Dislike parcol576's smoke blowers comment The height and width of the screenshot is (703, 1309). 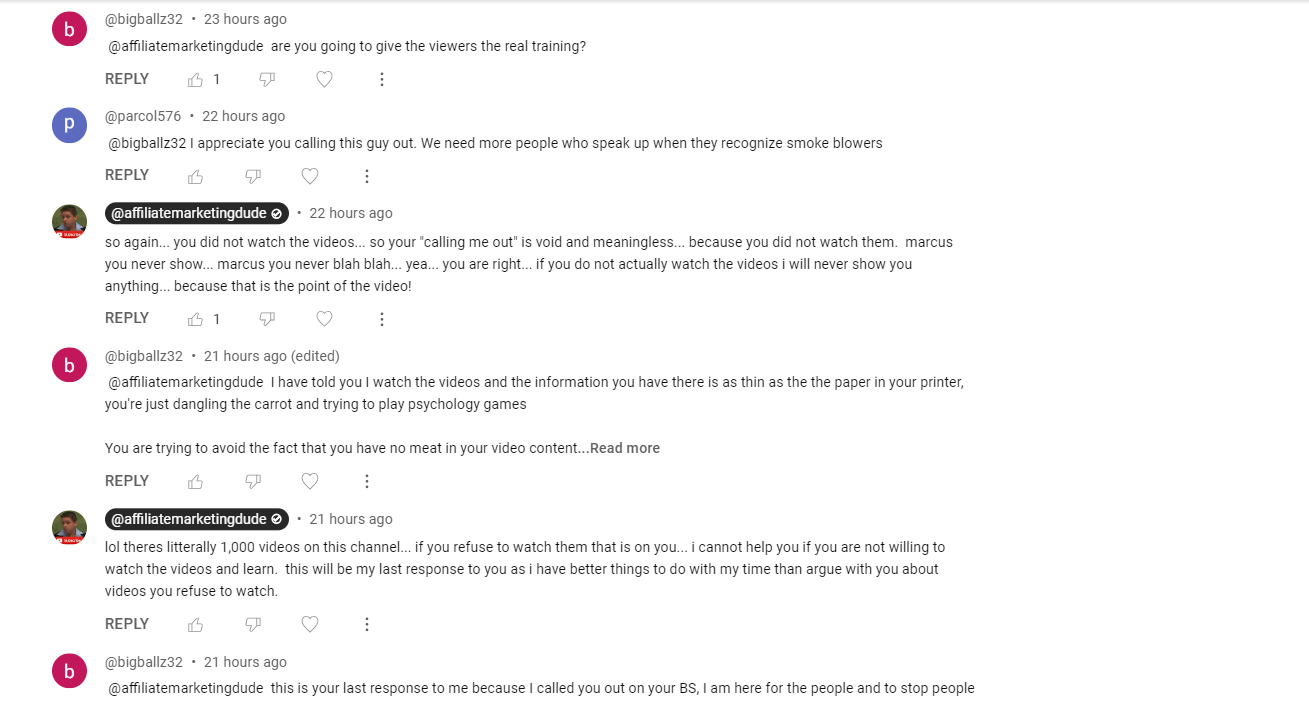tap(253, 177)
